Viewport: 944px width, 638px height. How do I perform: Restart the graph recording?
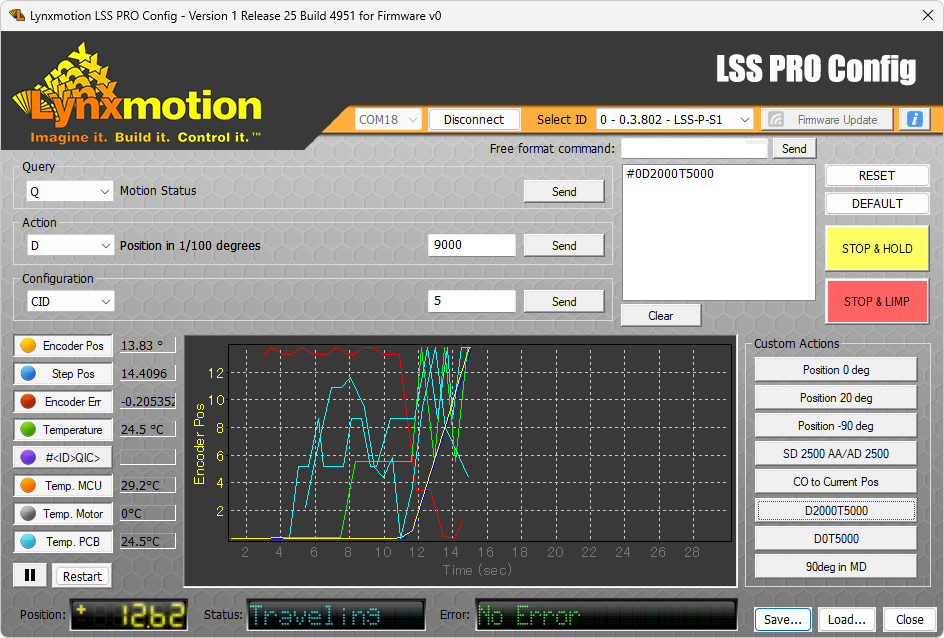(x=82, y=576)
